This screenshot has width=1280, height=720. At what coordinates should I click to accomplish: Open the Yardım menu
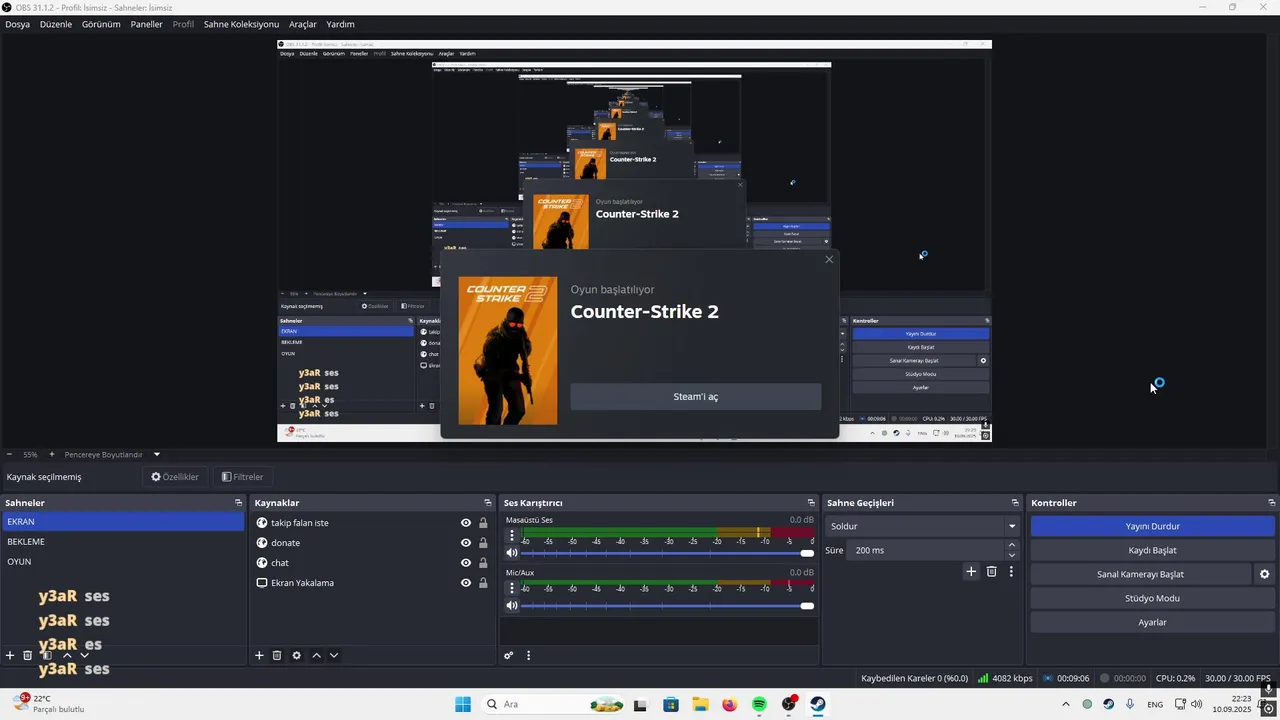(x=340, y=24)
